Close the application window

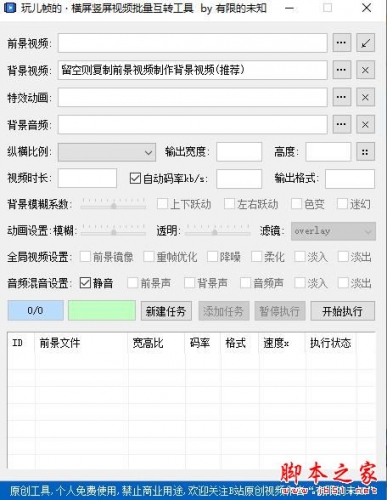[x=367, y=8]
